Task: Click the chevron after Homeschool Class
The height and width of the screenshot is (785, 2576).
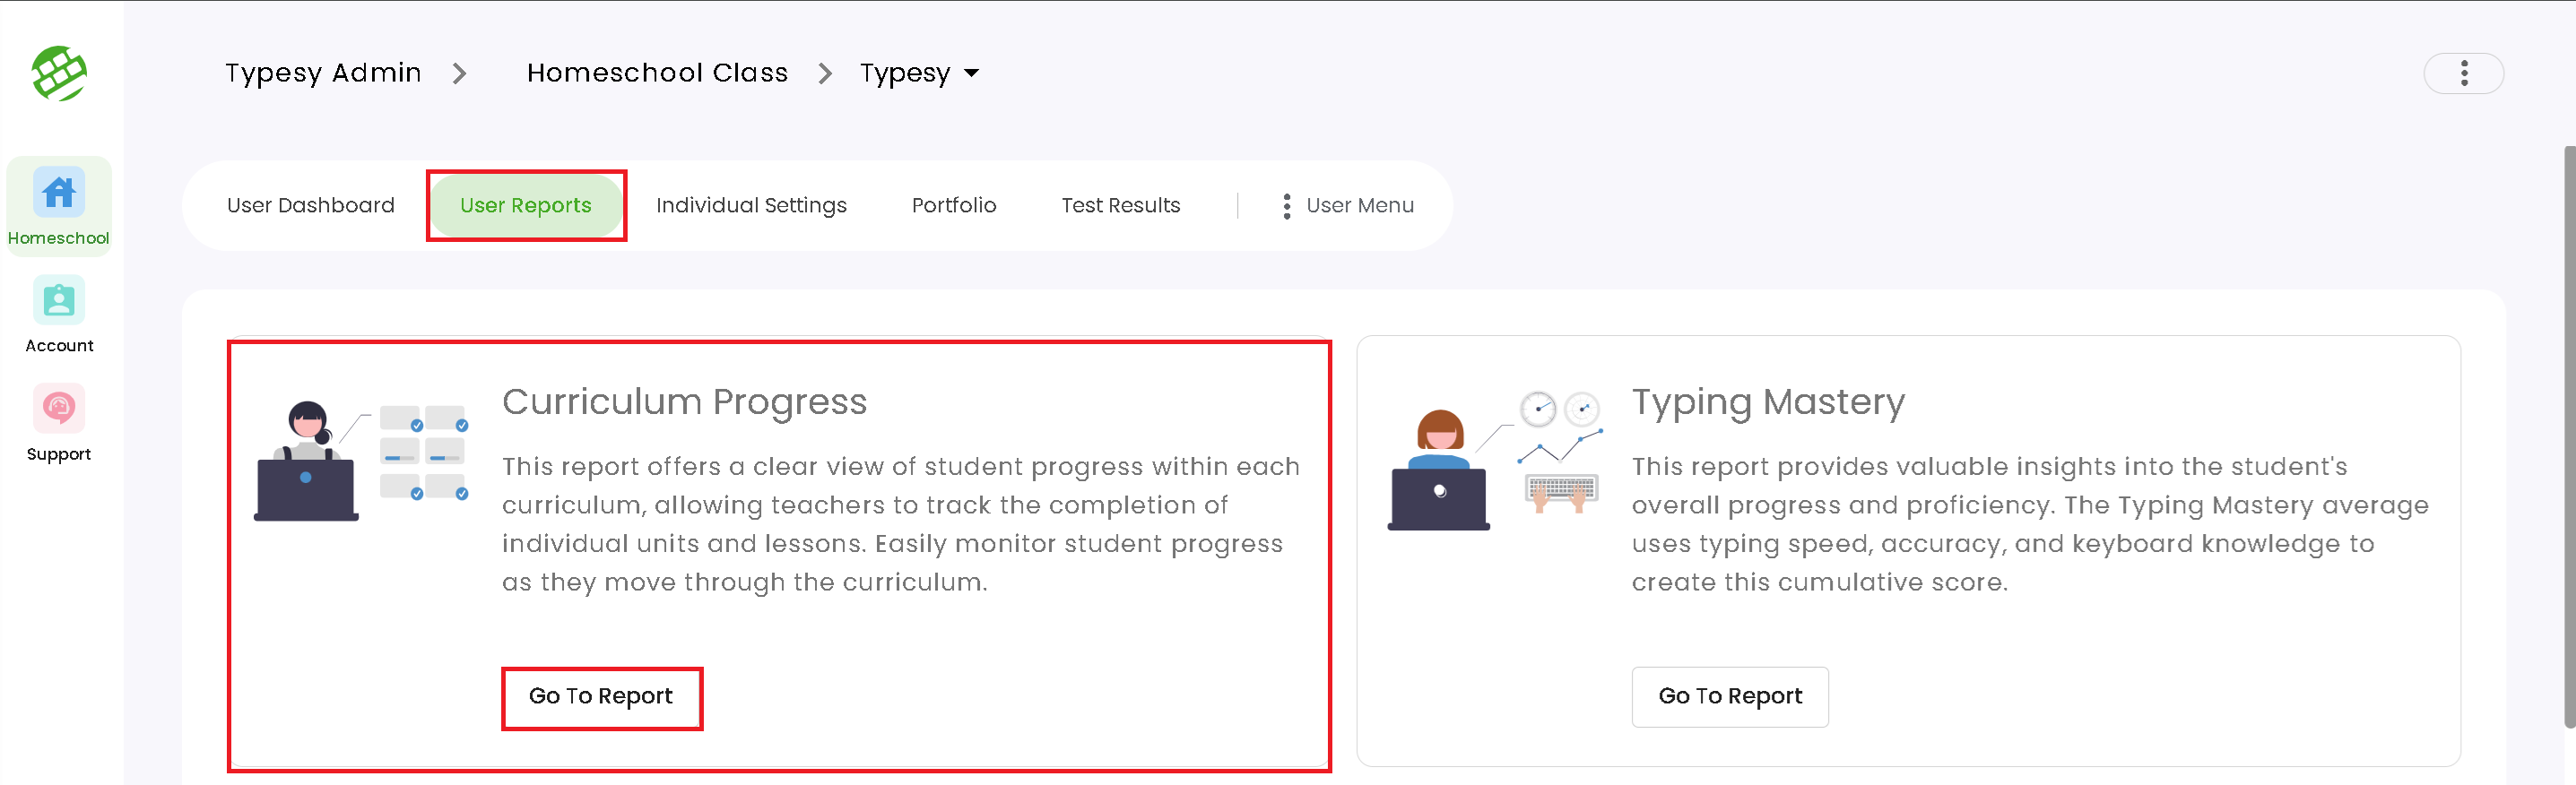Action: (825, 73)
